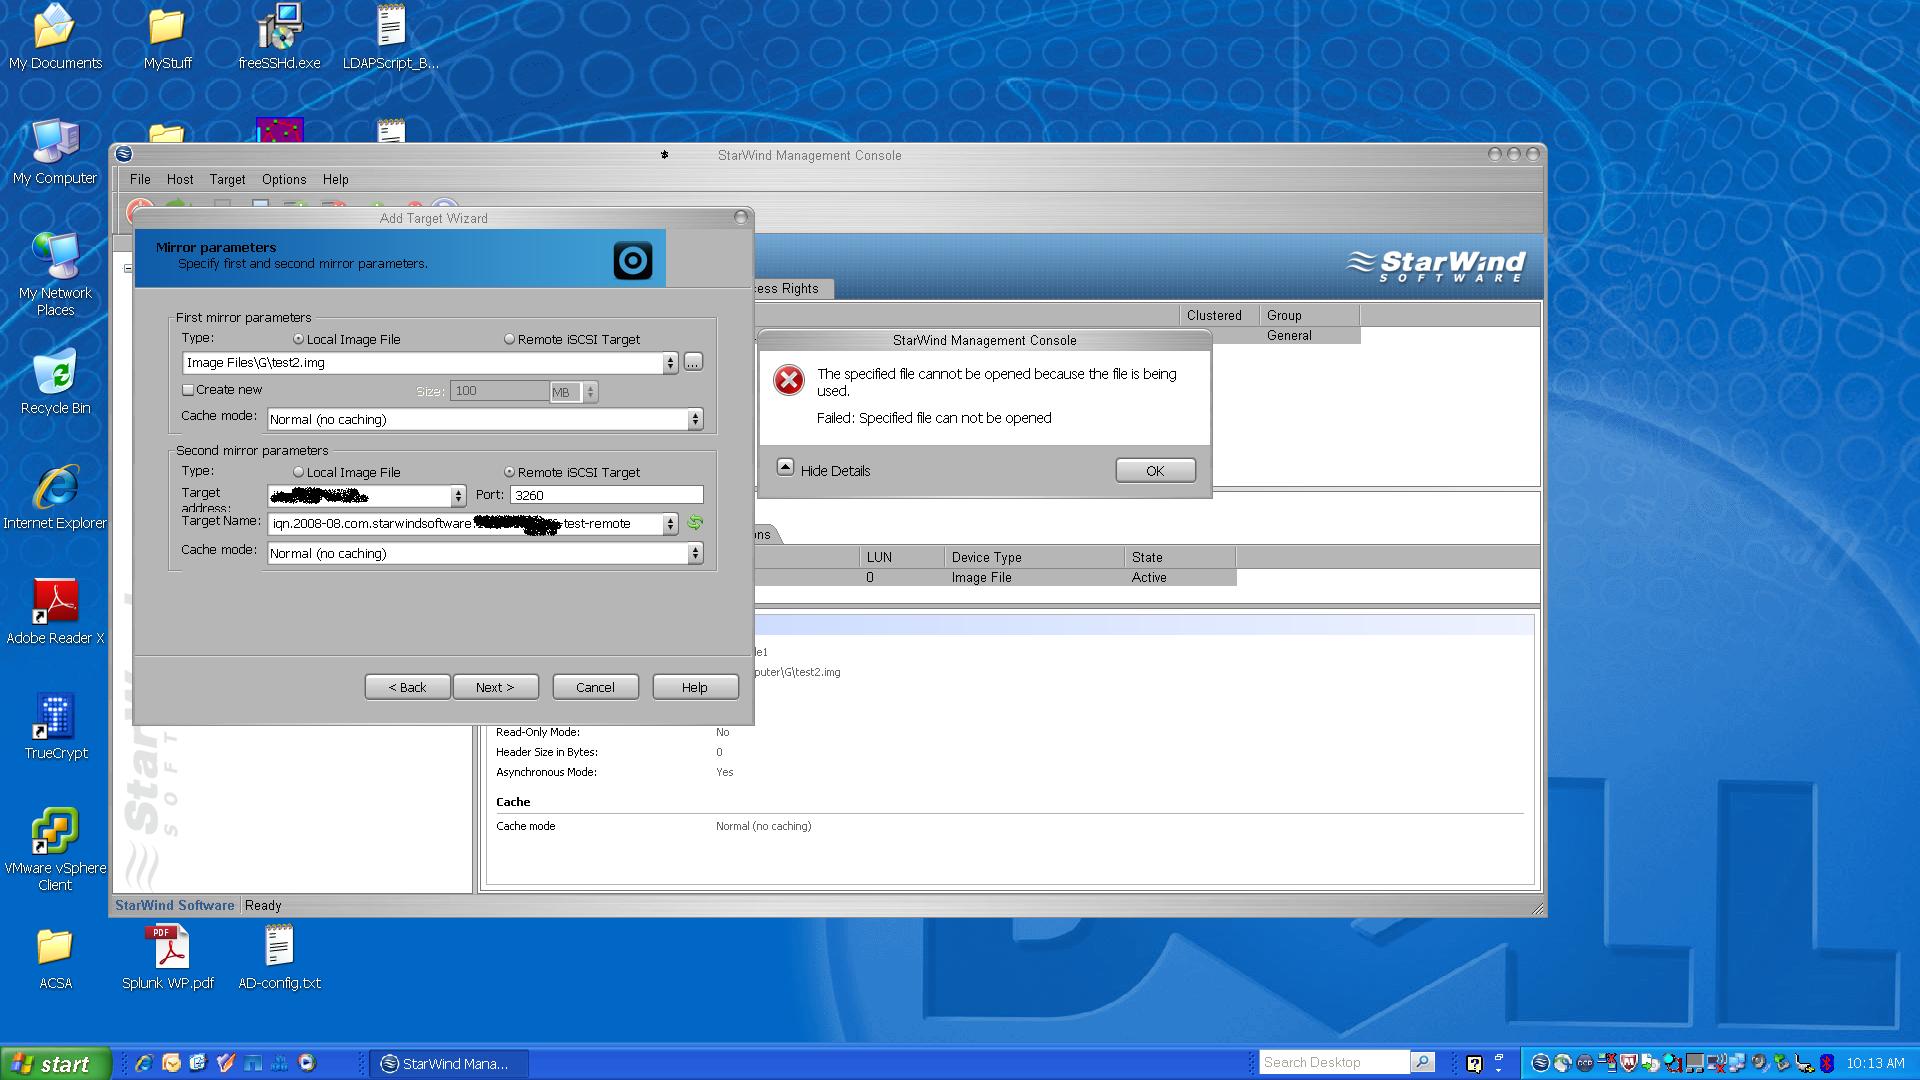
Task: Click the Windows Media Player quick launch icon
Action: click(x=307, y=1063)
